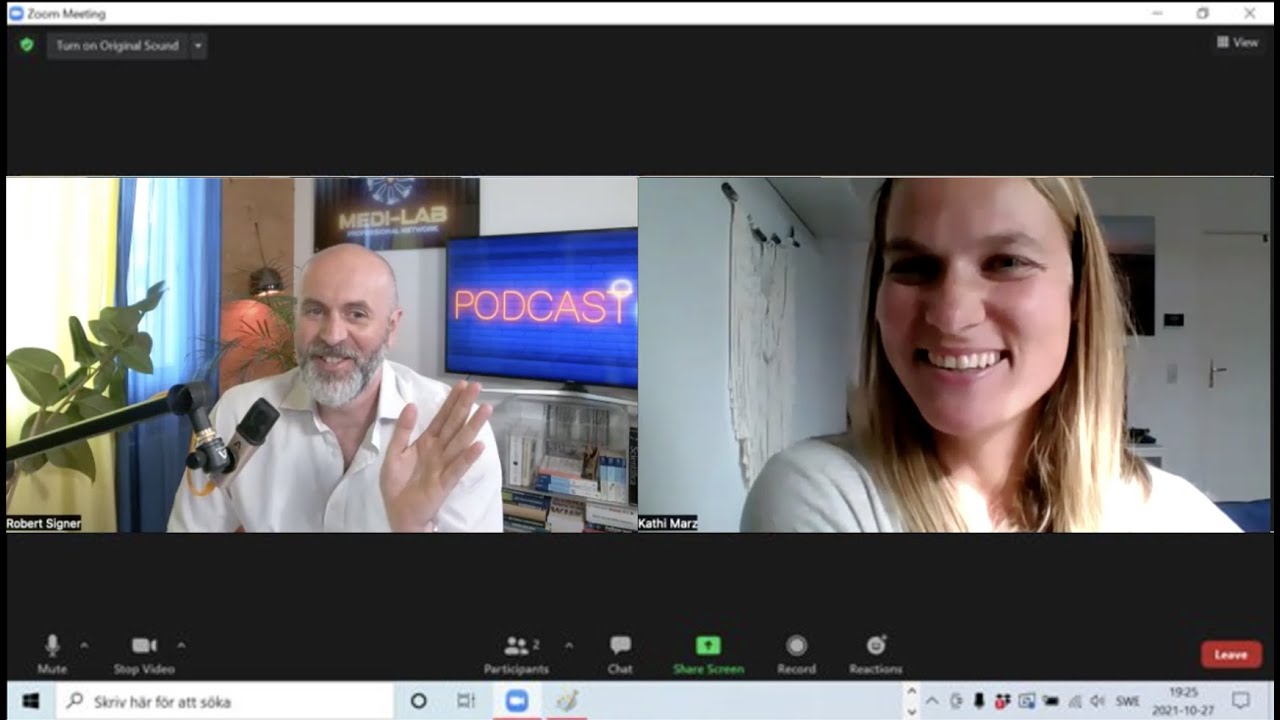The width and height of the screenshot is (1280, 720).
Task: Open the Chat panel
Action: (x=620, y=651)
